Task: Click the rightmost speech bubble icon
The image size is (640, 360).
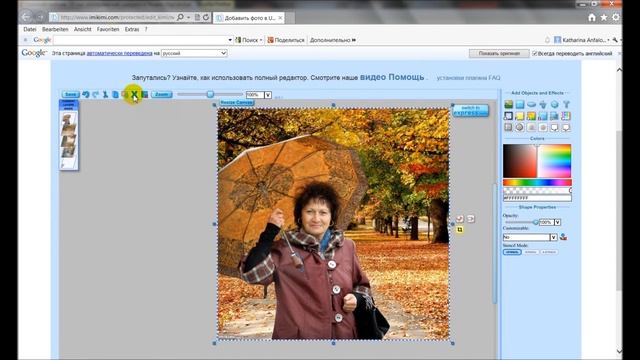Action: [566, 127]
